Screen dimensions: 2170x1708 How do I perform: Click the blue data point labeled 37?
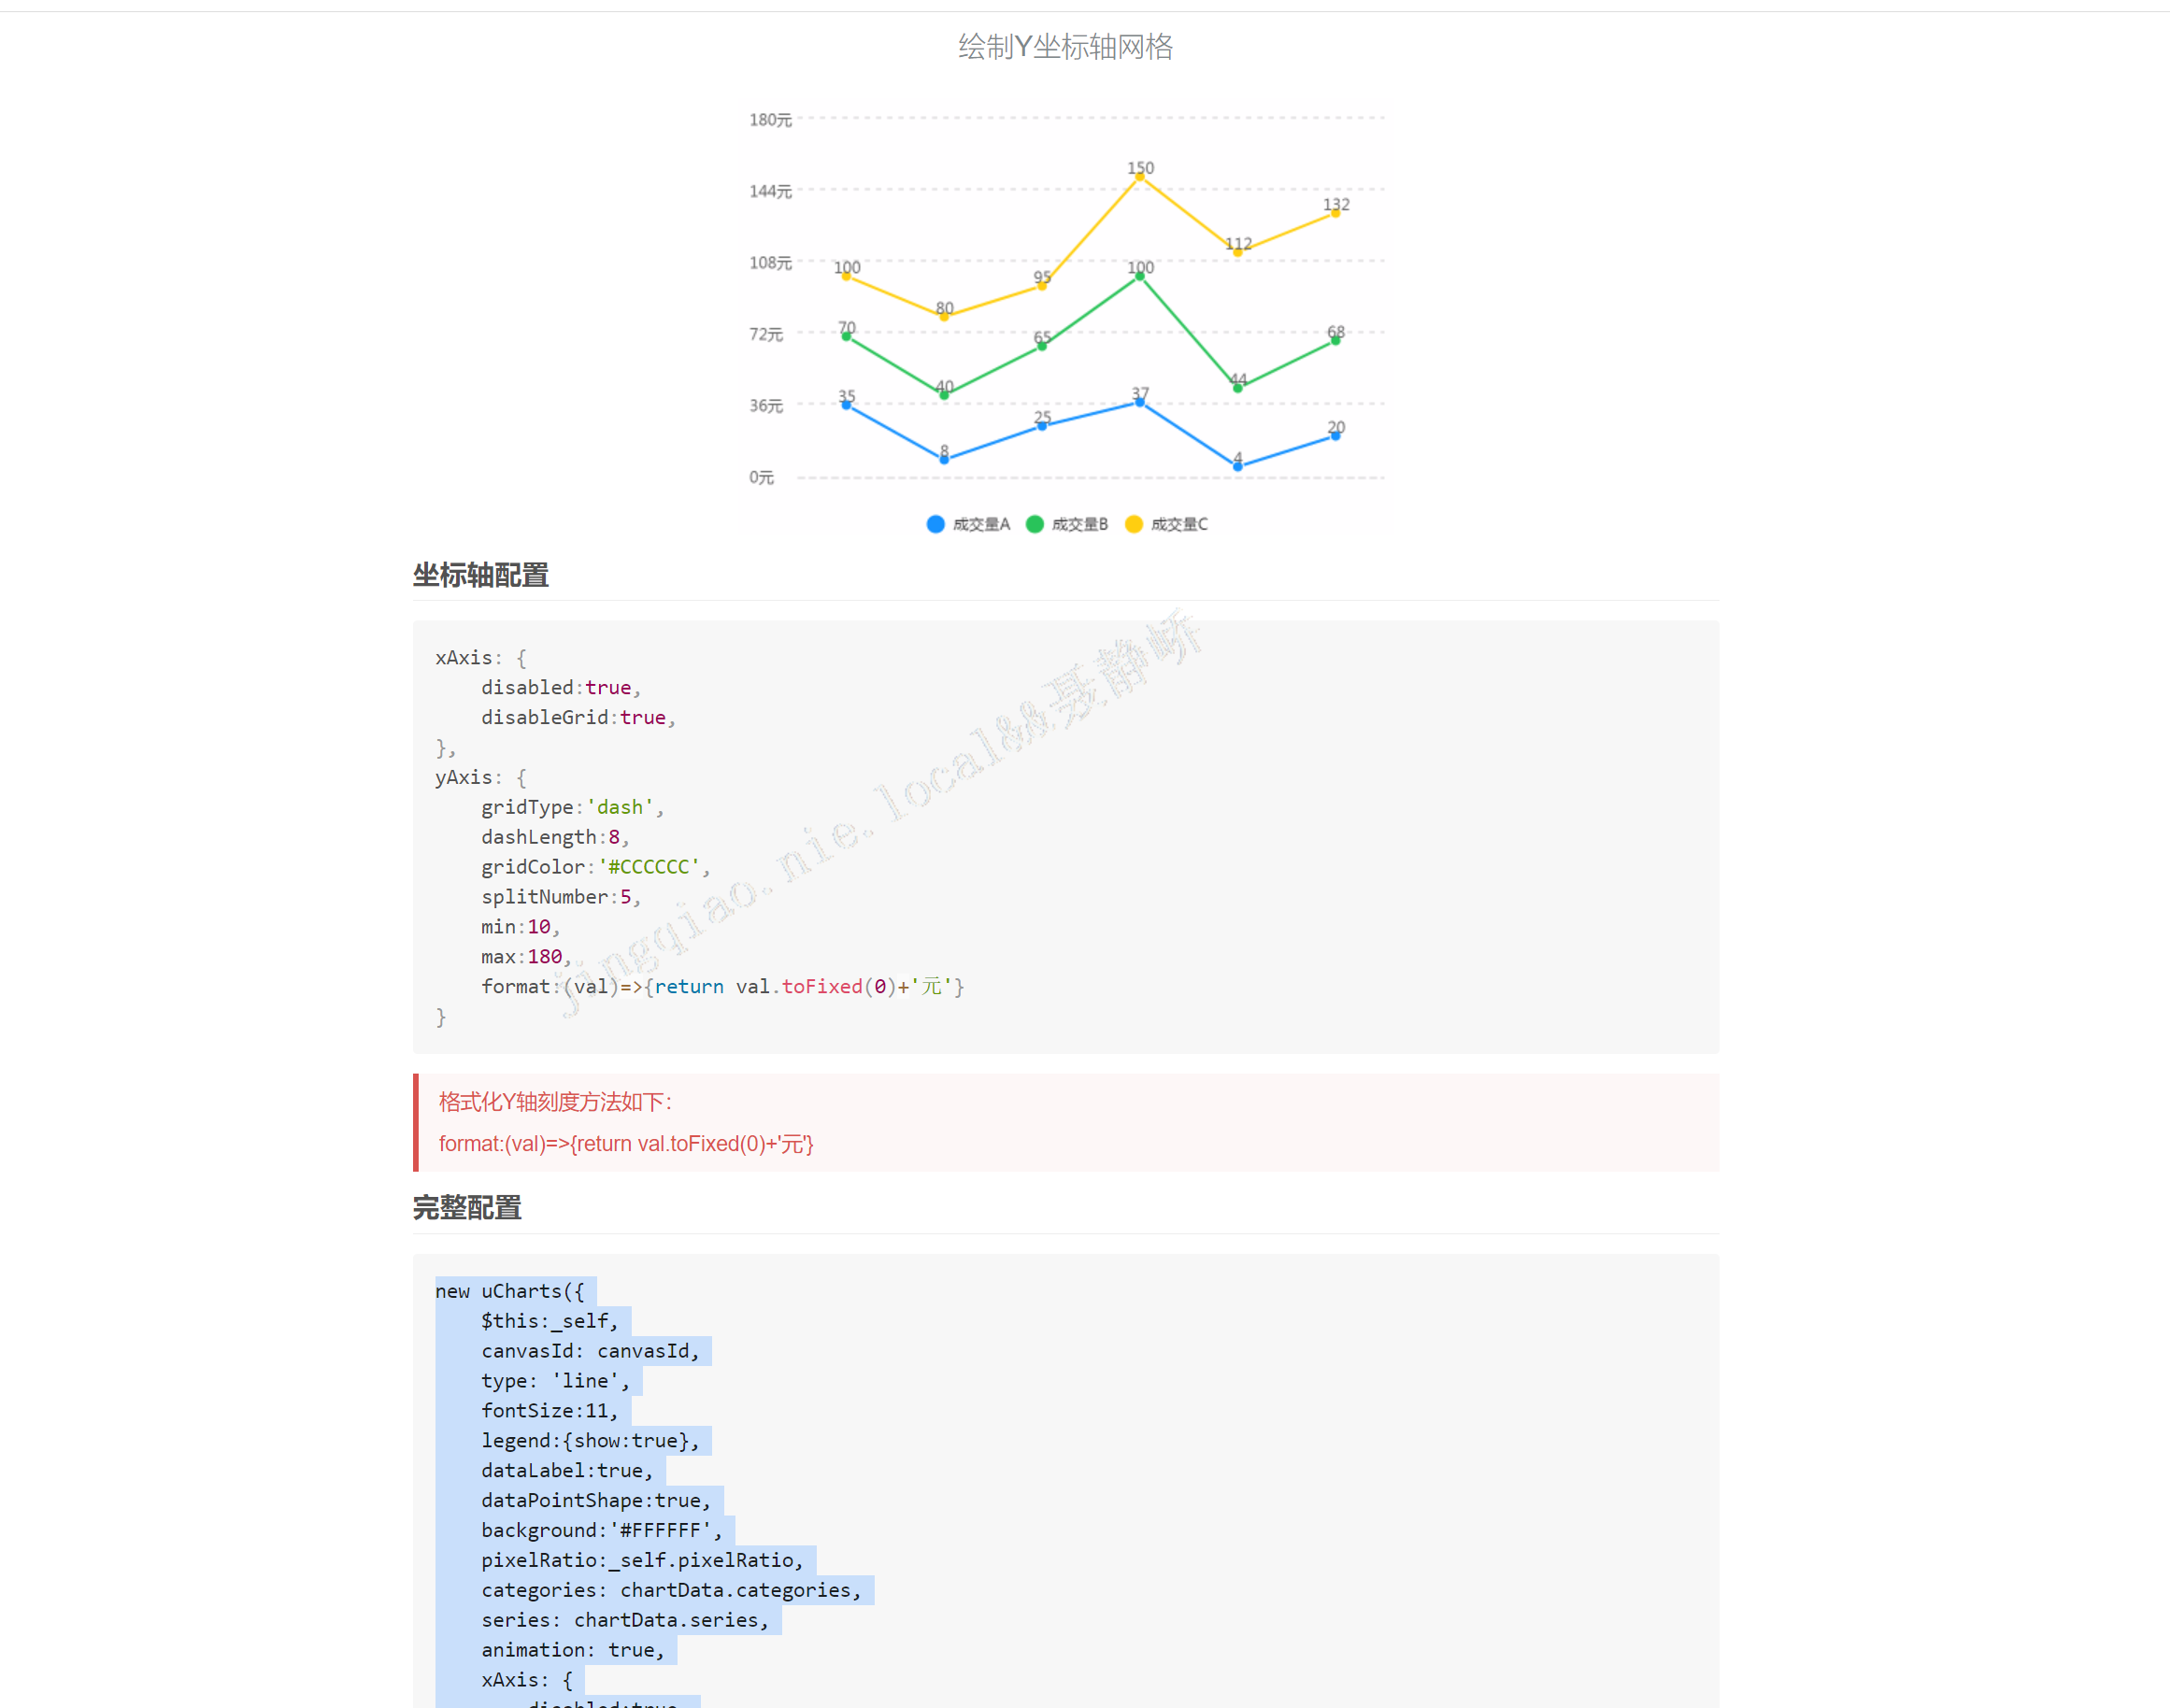(1138, 402)
